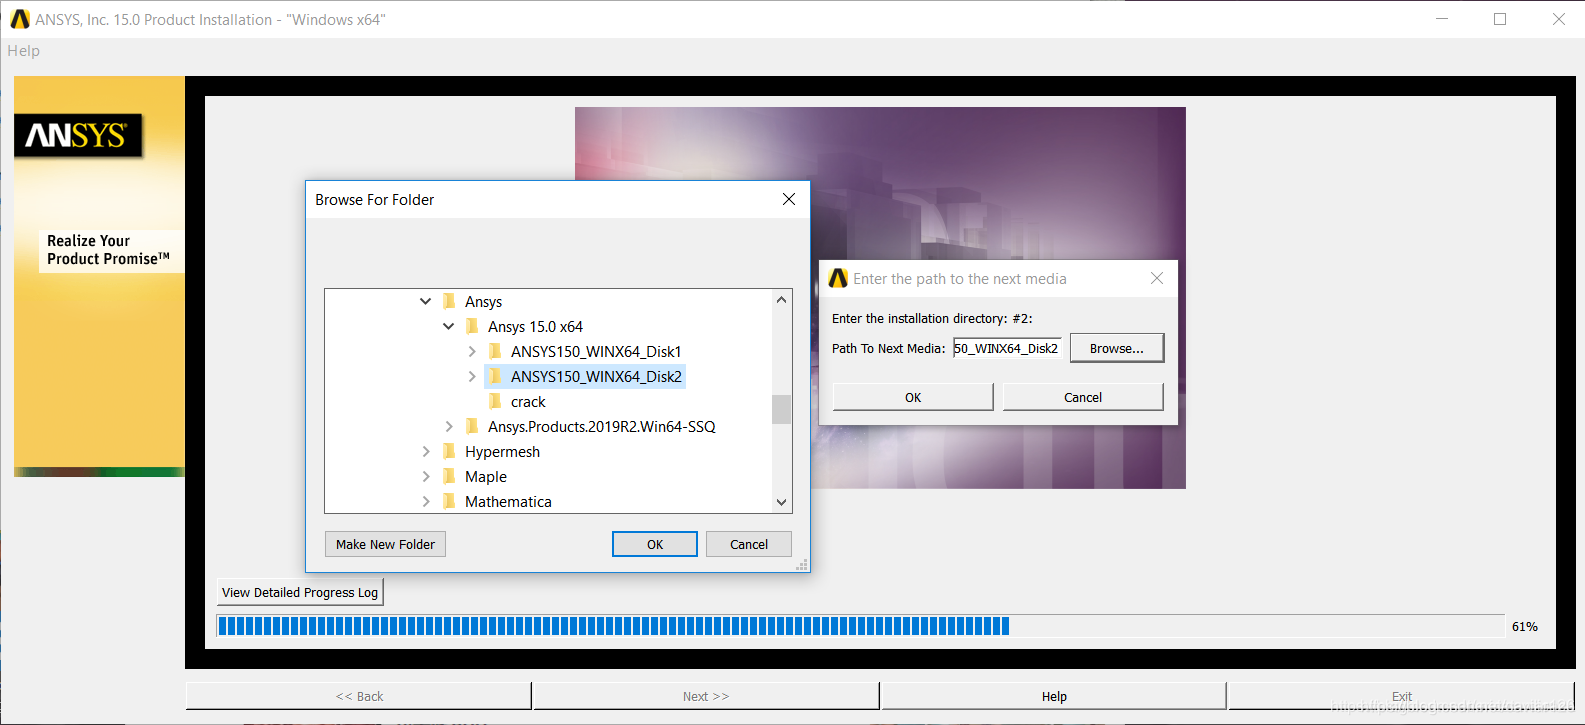Click the Exit button
1585x725 pixels.
[1401, 696]
